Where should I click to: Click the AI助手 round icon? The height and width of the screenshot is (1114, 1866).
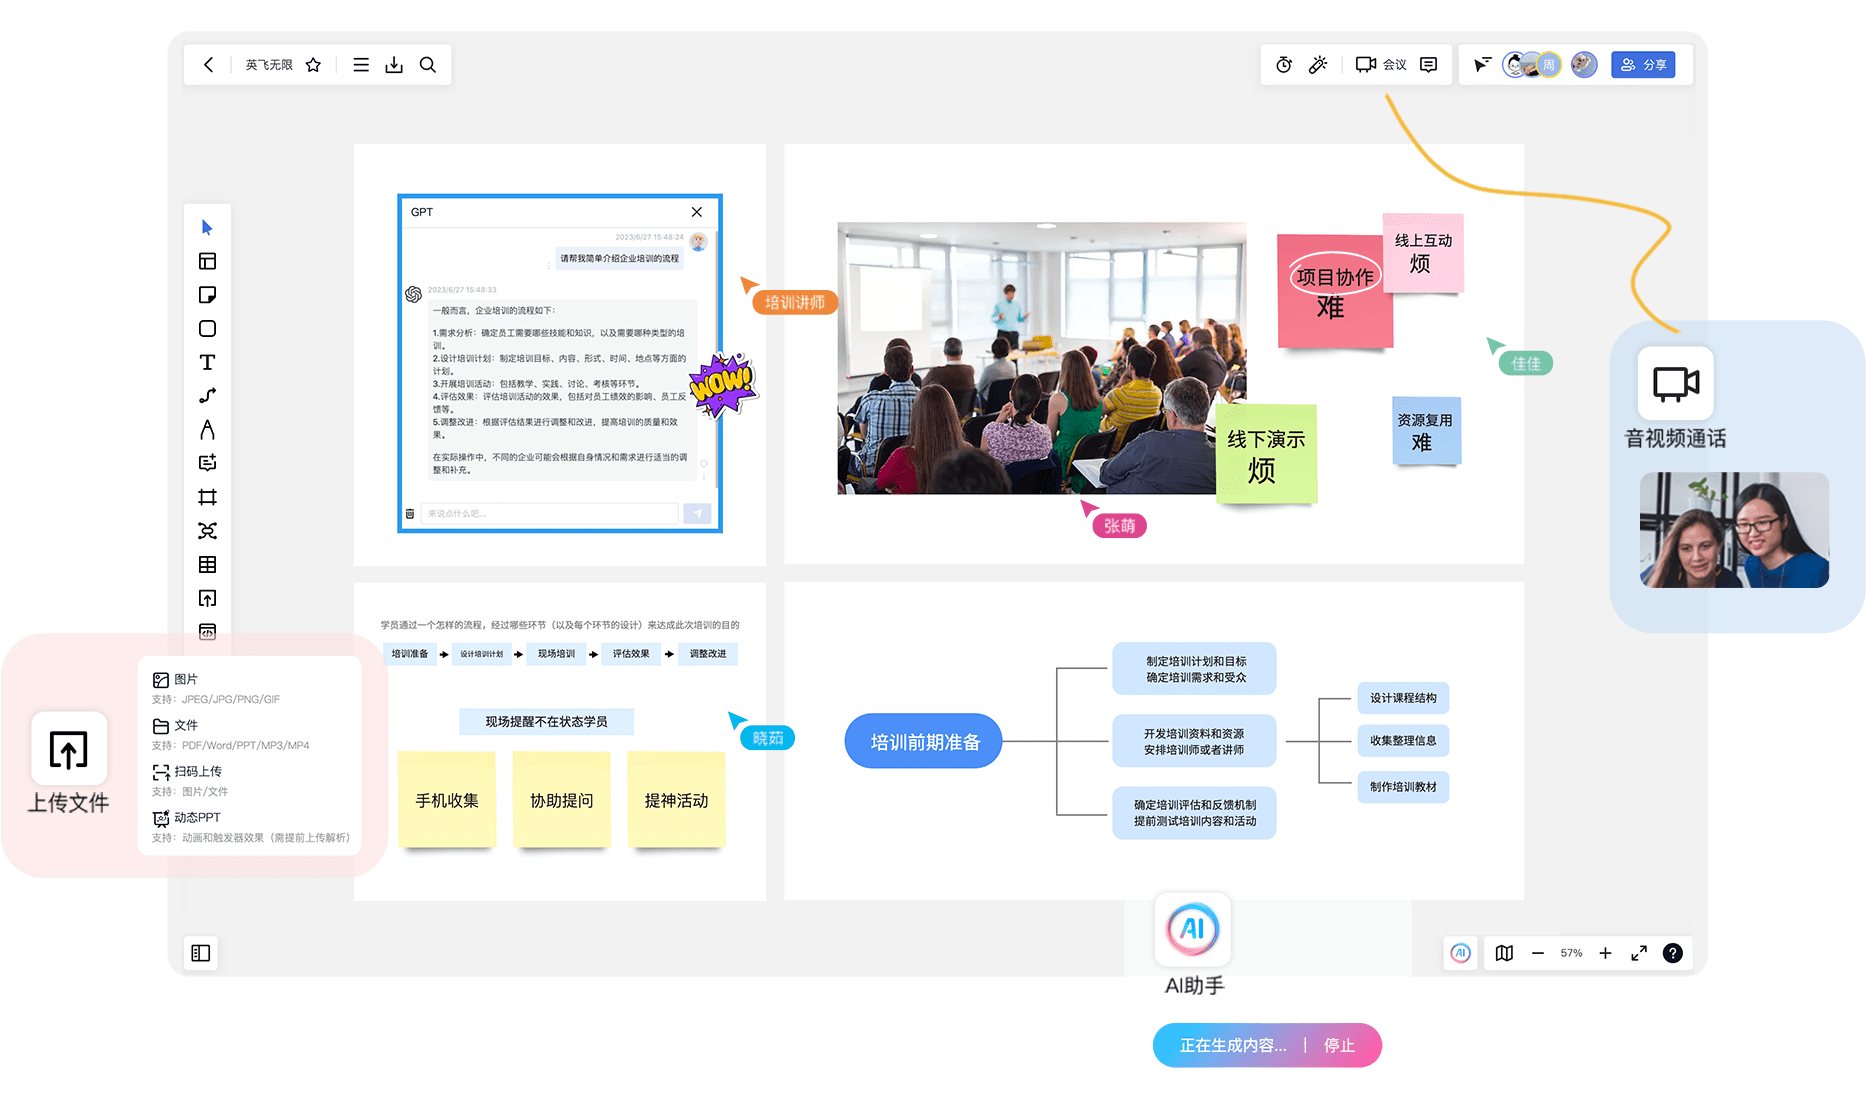point(1193,929)
